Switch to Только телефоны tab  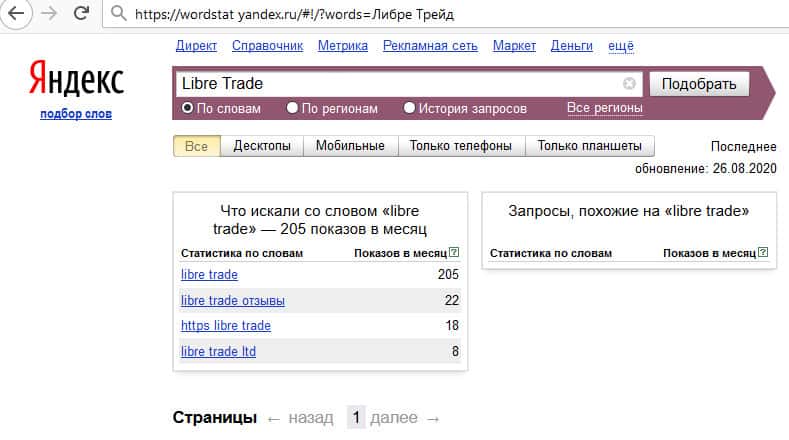461,146
